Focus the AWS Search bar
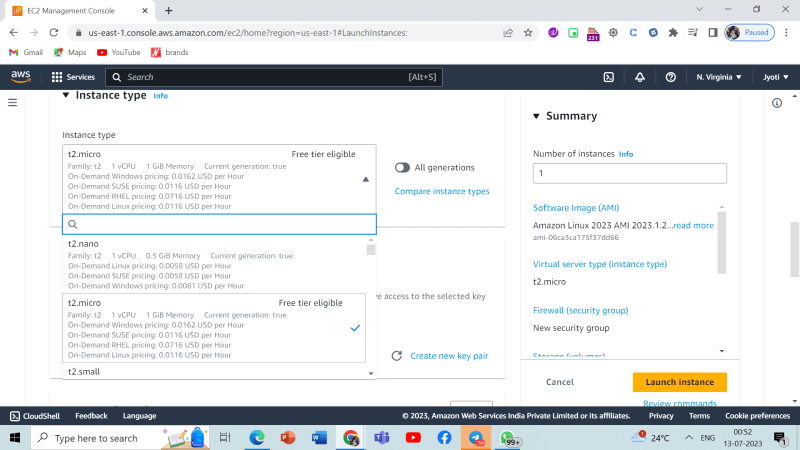Viewport: 800px width, 450px height. pos(274,77)
